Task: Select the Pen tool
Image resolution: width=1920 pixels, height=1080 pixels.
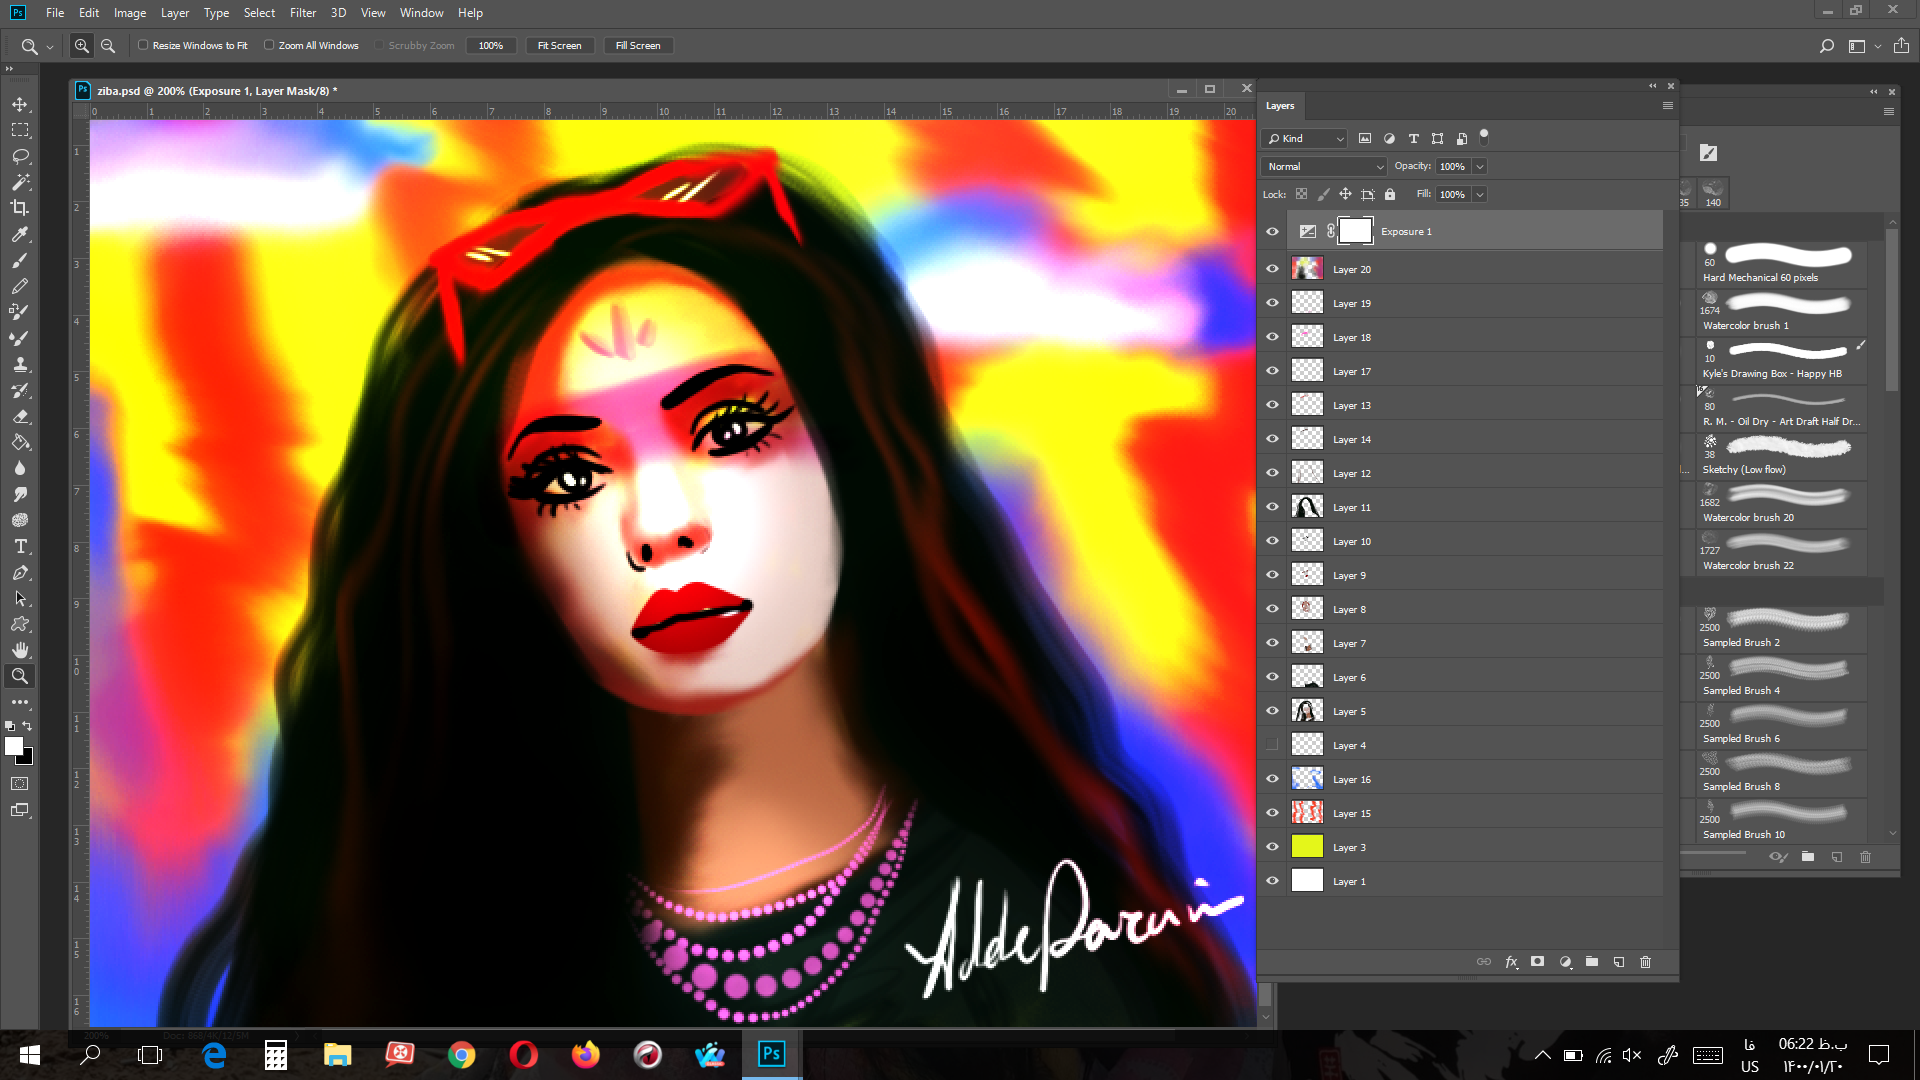Action: pos(20,572)
